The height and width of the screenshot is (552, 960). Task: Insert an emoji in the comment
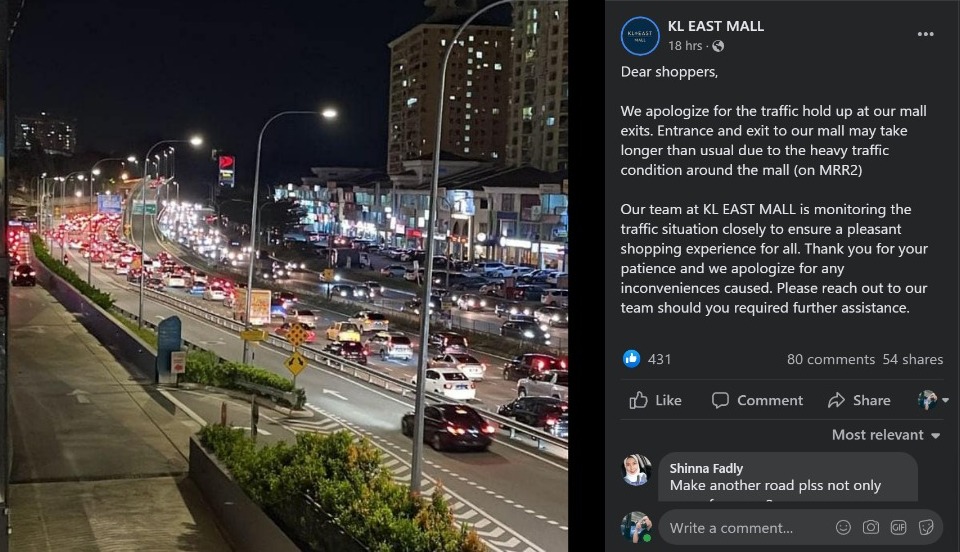pos(843,528)
